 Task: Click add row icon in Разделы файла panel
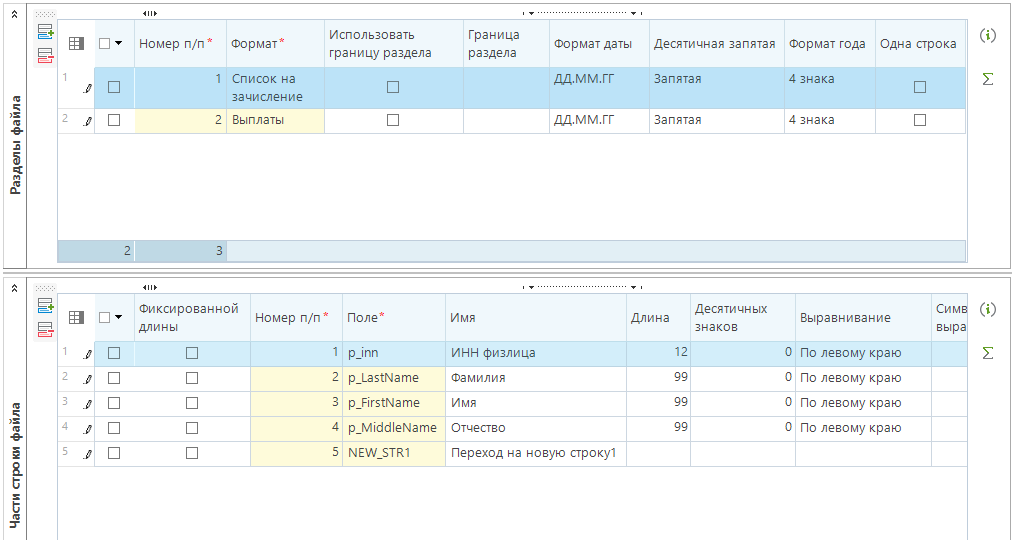[45, 33]
